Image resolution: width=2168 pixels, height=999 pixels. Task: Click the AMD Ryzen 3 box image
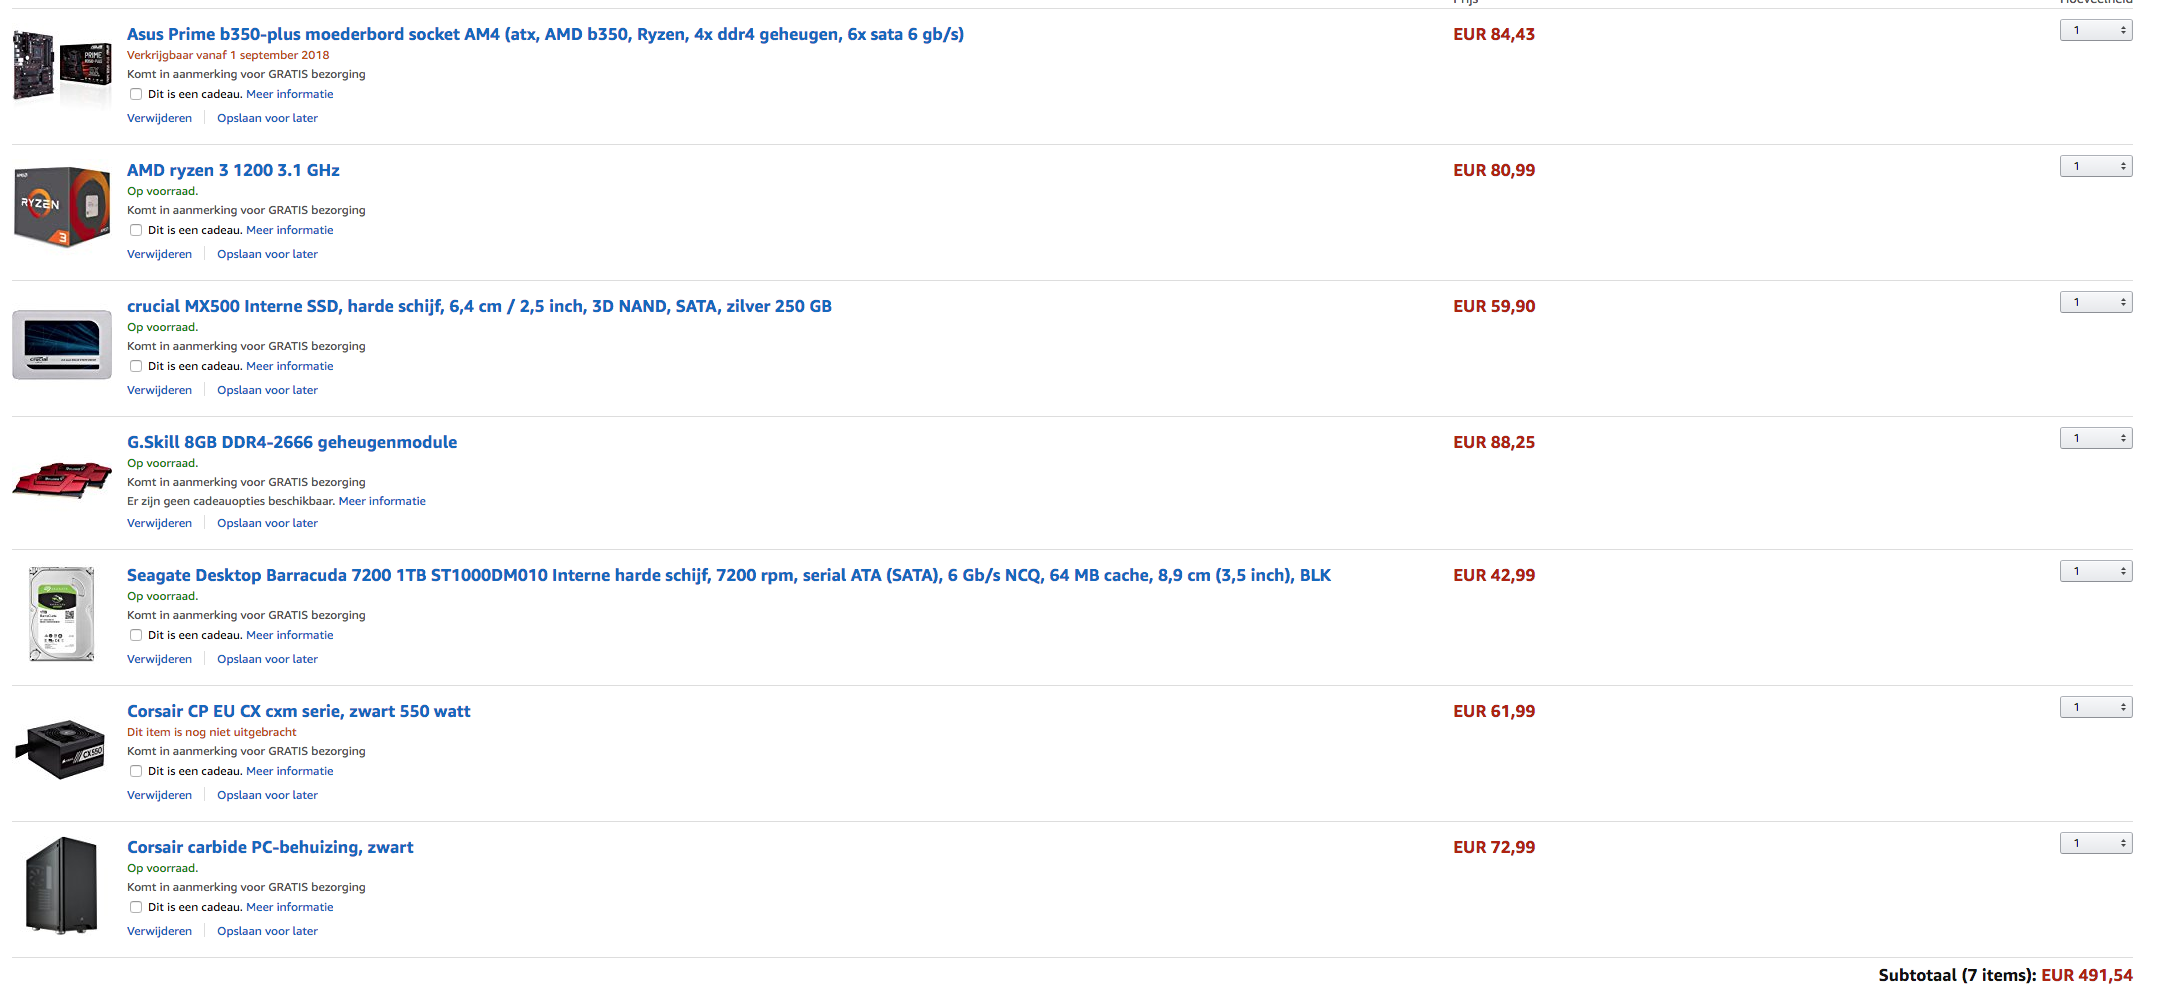(x=62, y=206)
